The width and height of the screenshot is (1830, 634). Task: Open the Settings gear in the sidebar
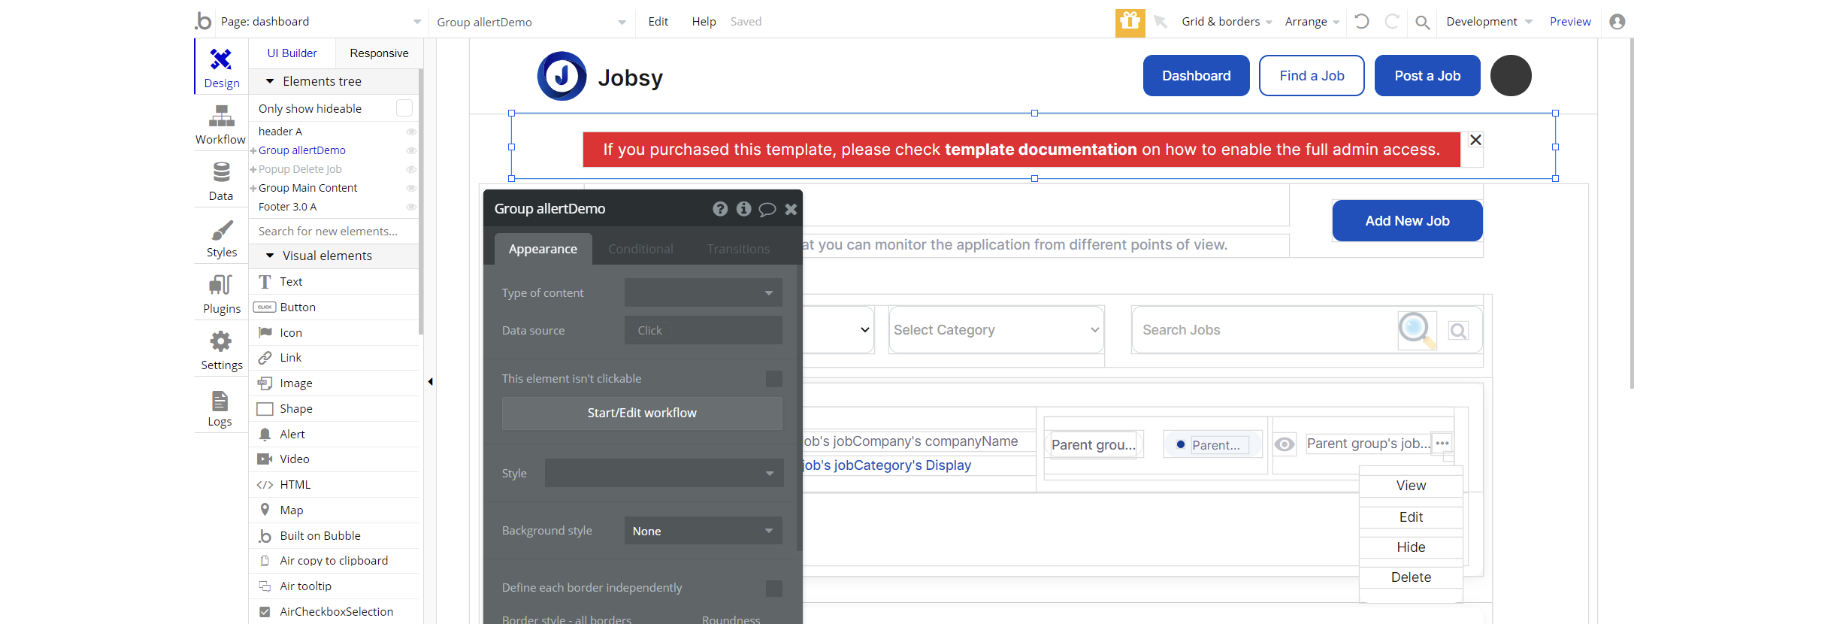pyautogui.click(x=221, y=350)
